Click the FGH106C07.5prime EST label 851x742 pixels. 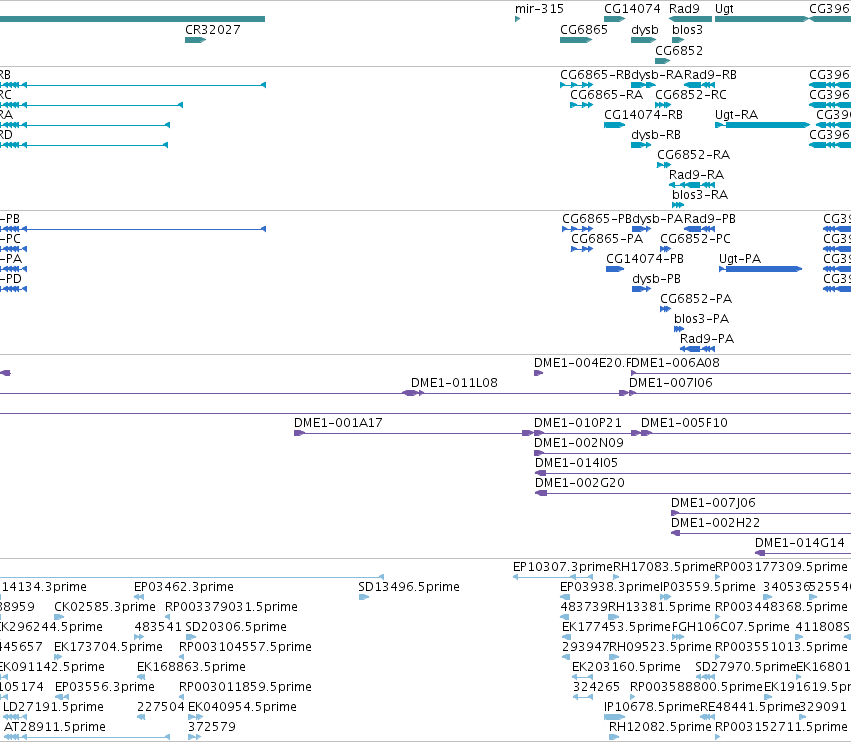[731, 627]
